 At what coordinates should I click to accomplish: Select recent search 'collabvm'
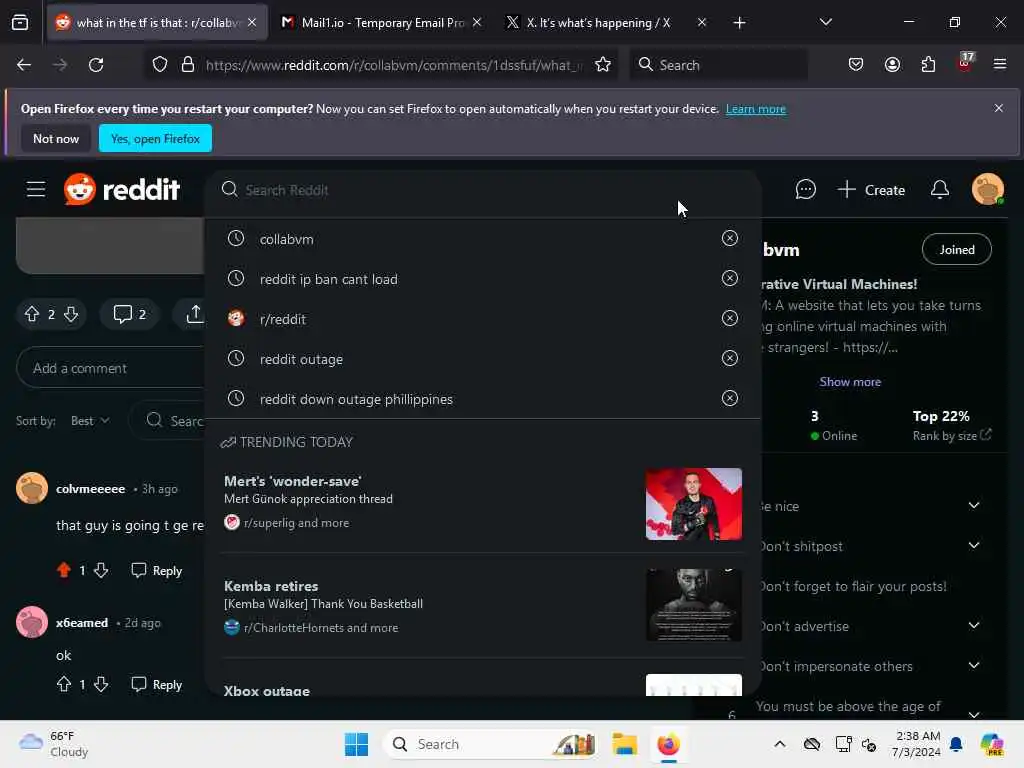tap(286, 239)
